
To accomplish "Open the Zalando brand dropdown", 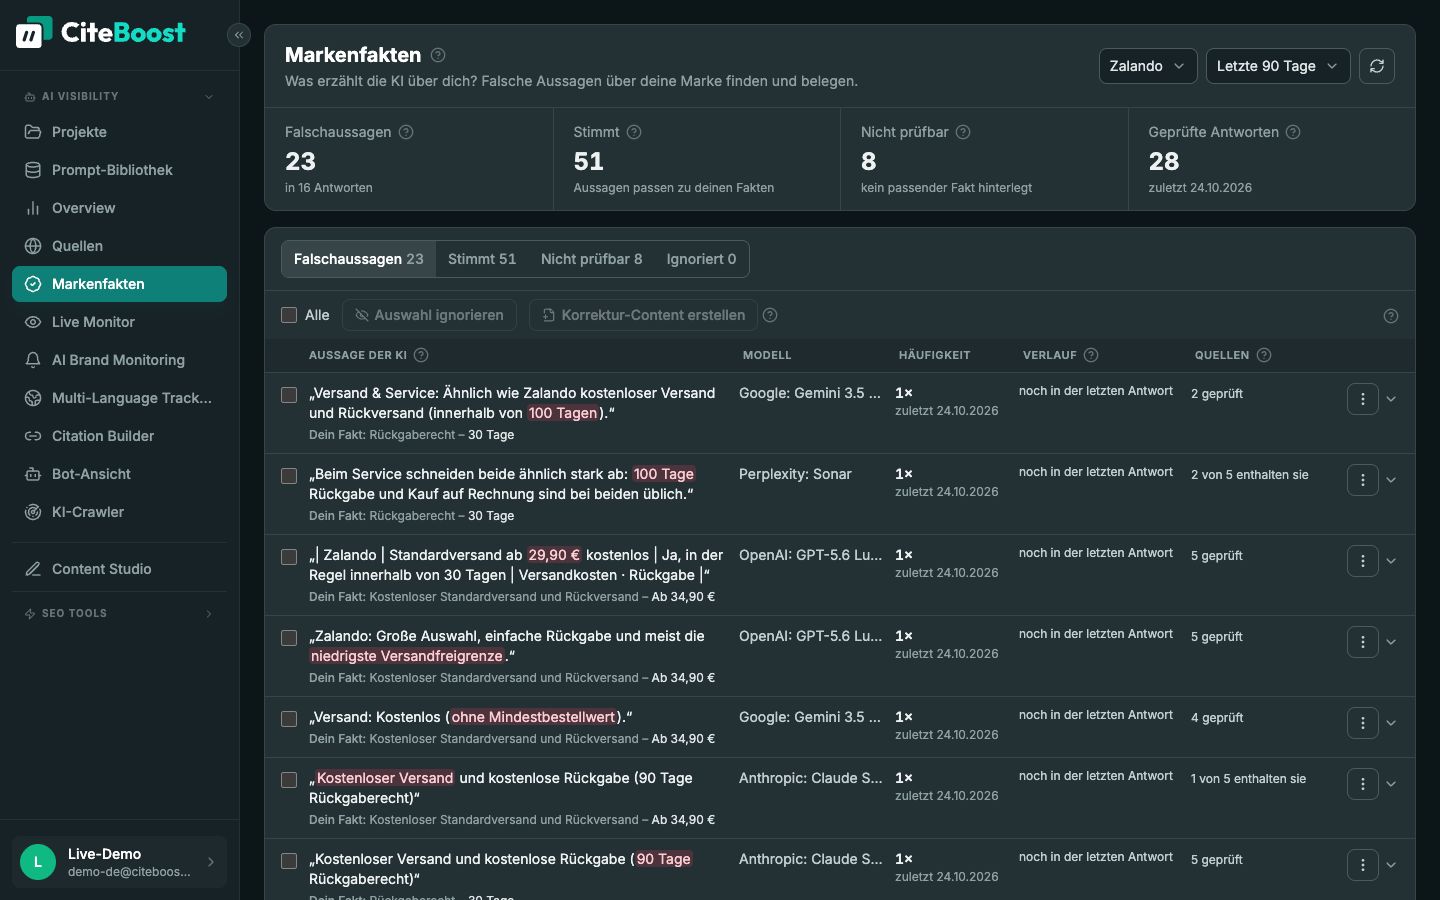I will point(1148,66).
